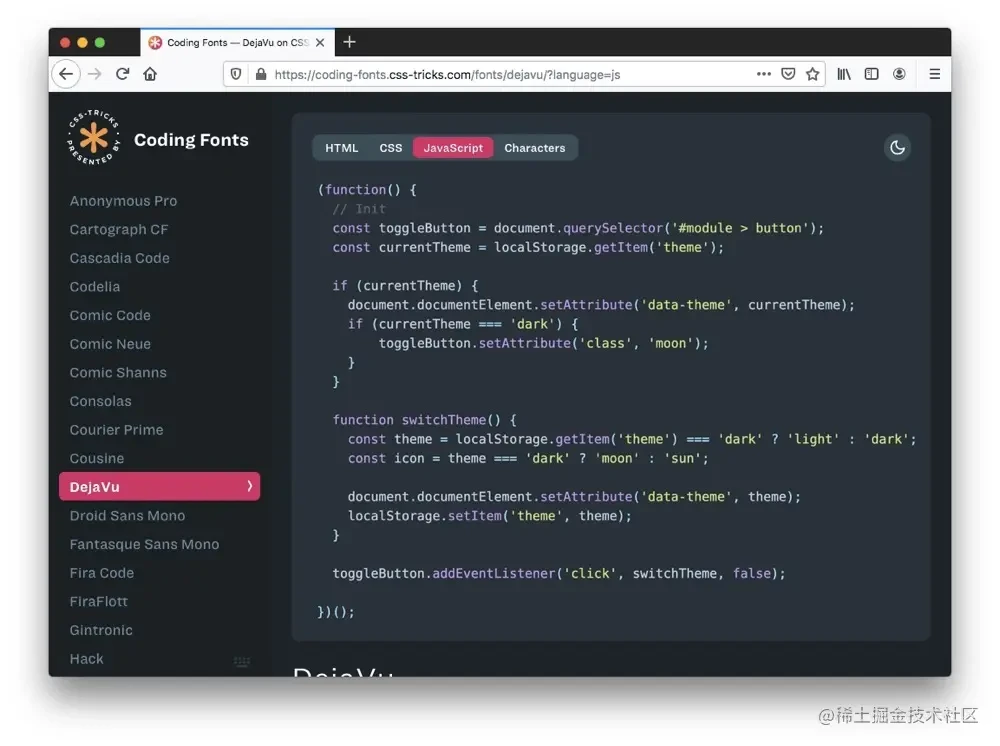1000x746 pixels.
Task: Choose FiraFlott font in sidebar
Action: pos(99,601)
